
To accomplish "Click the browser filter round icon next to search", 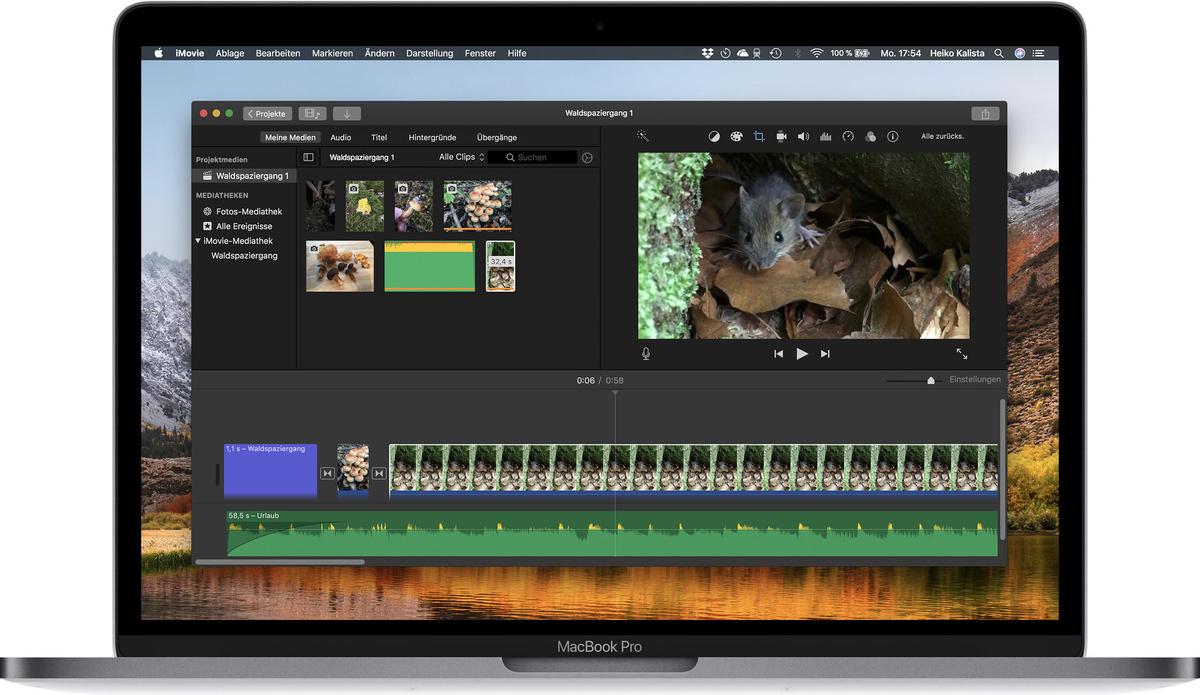I will tap(587, 158).
